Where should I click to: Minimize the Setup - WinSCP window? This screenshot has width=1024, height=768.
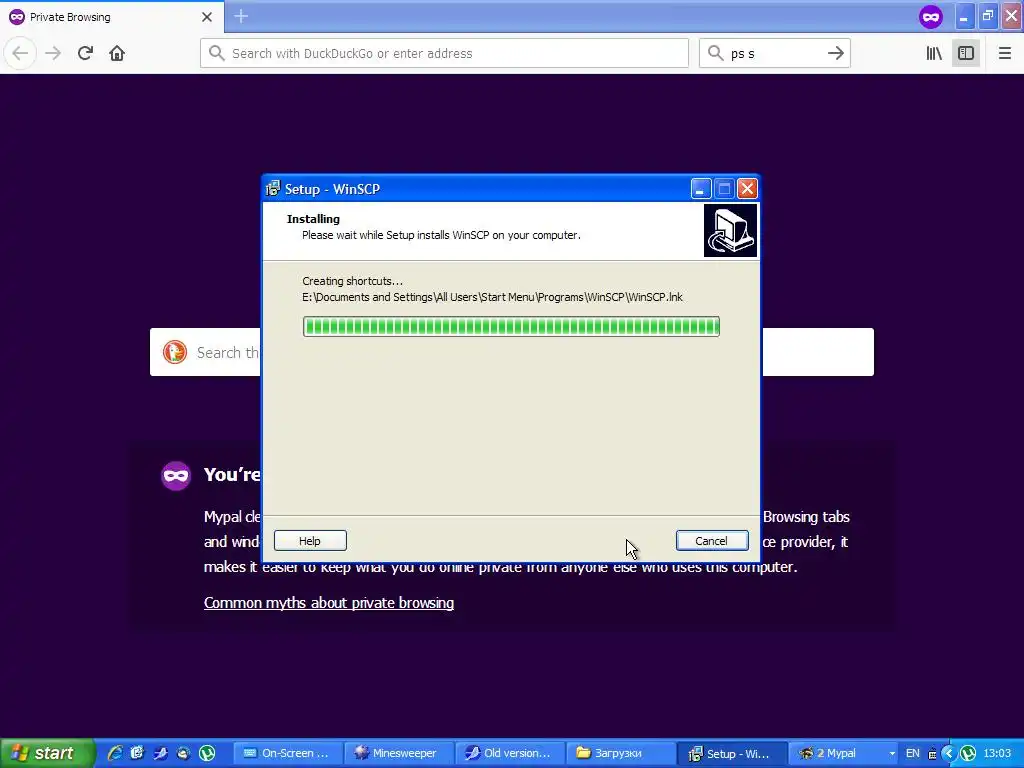pos(701,189)
